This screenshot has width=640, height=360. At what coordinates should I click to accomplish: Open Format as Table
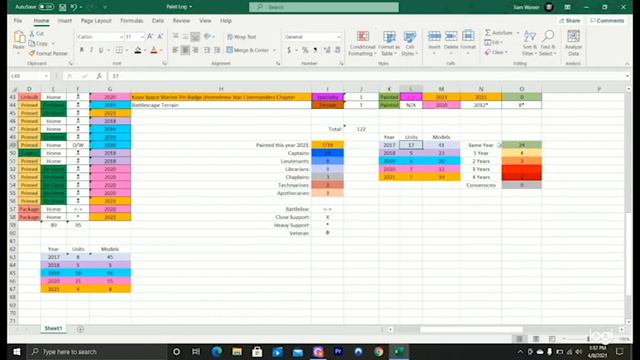click(x=389, y=43)
